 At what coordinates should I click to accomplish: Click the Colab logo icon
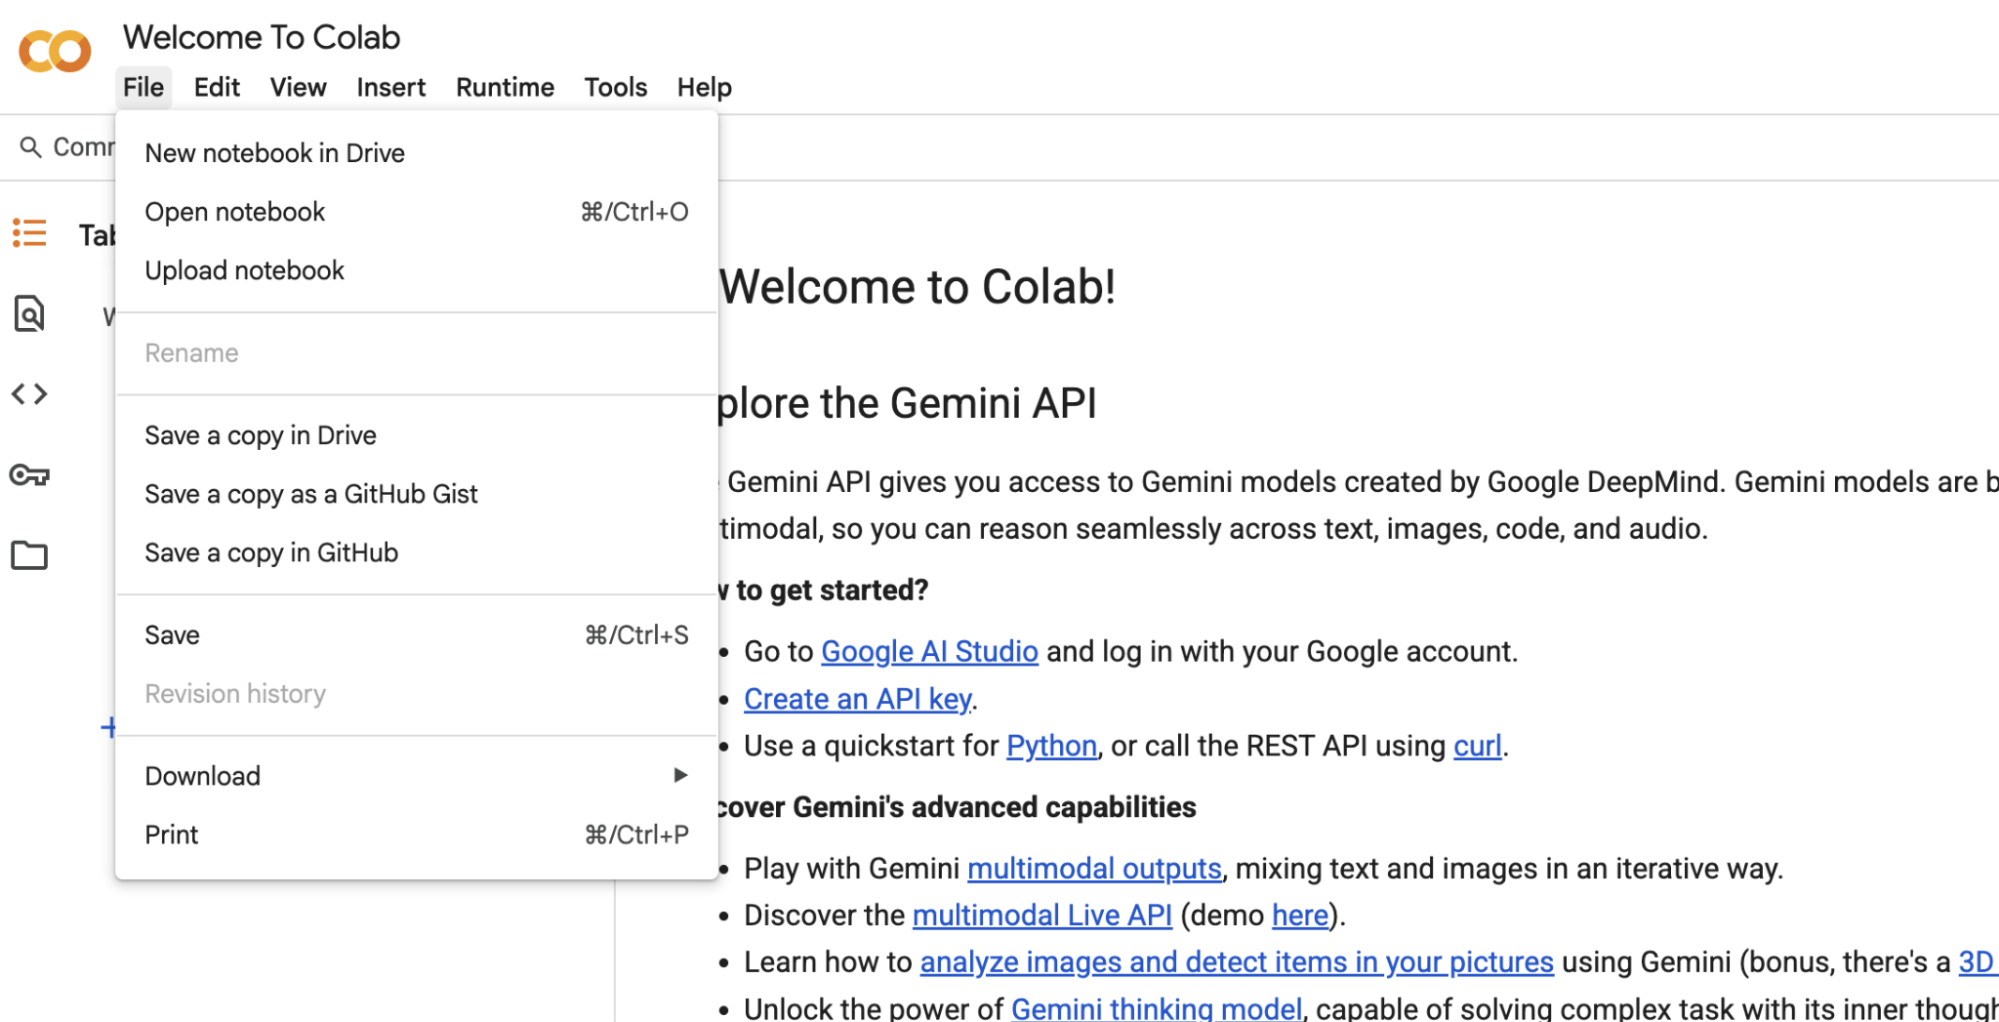(x=55, y=51)
